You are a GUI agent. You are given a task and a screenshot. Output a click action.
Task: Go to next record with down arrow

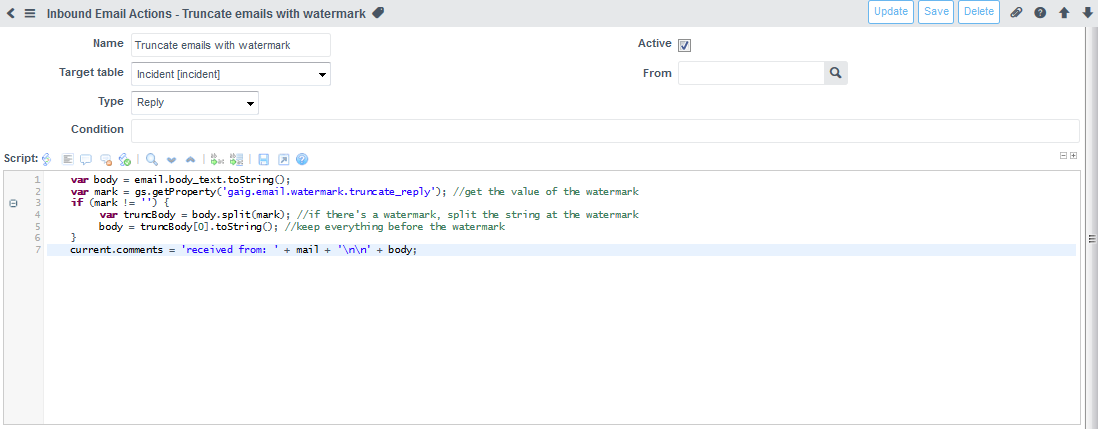pos(1086,13)
